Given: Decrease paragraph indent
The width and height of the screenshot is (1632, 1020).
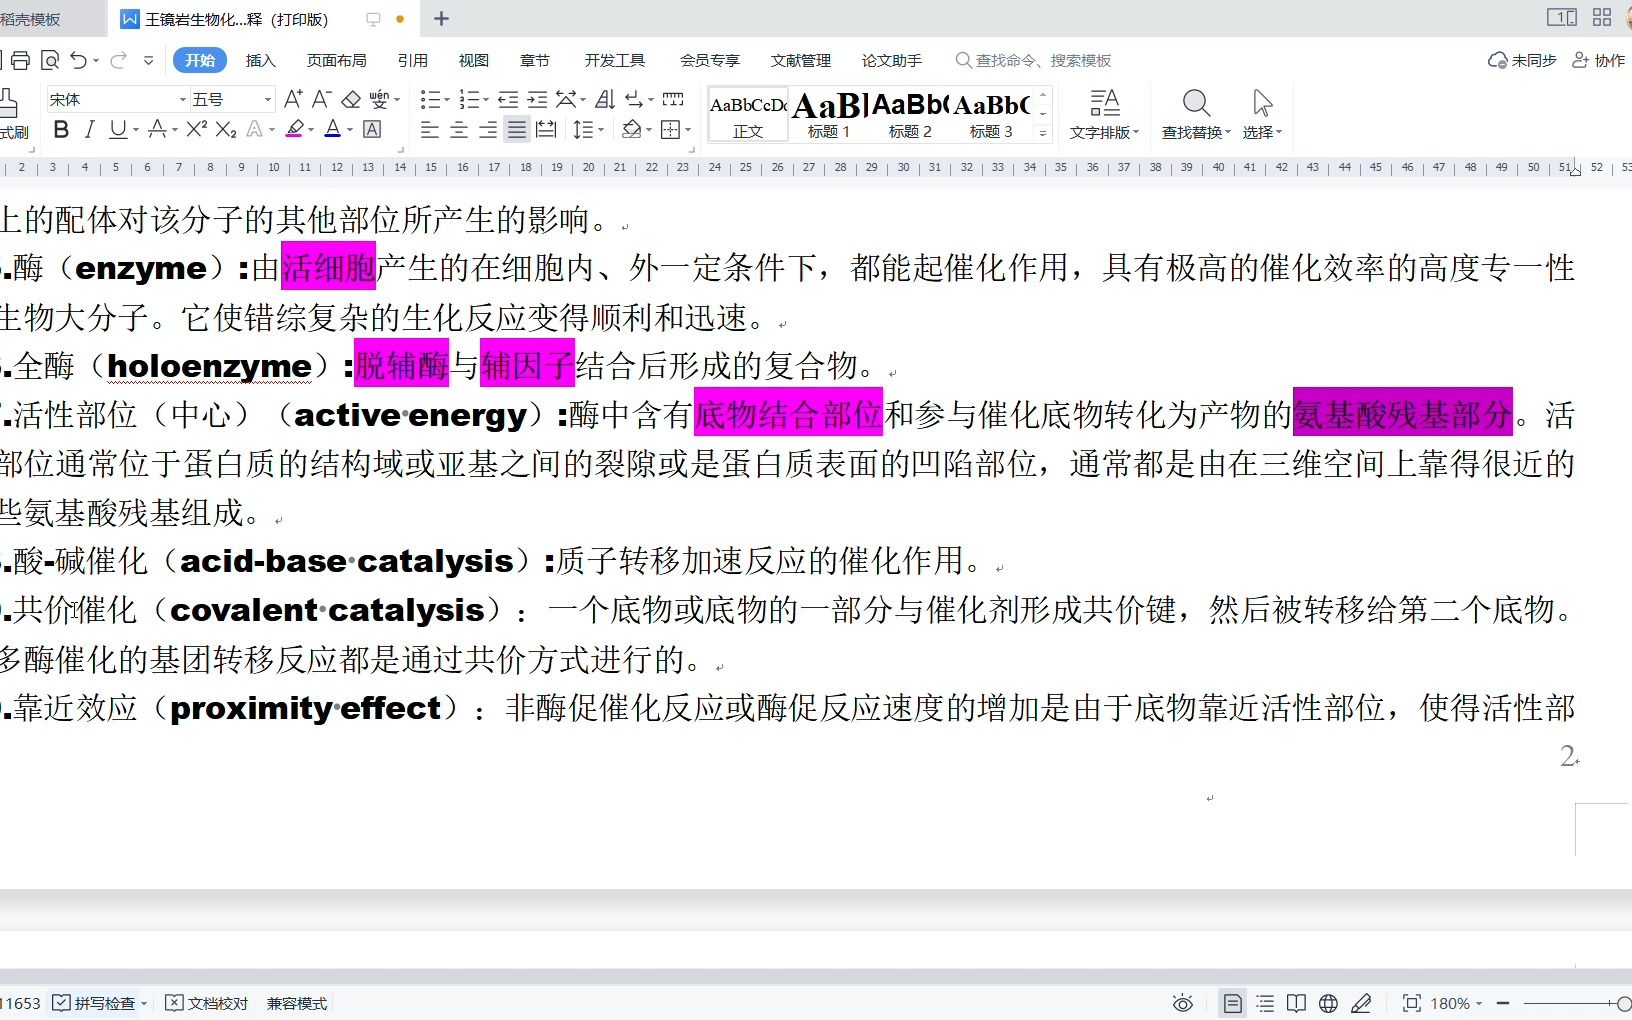Looking at the screenshot, I should click(x=508, y=99).
